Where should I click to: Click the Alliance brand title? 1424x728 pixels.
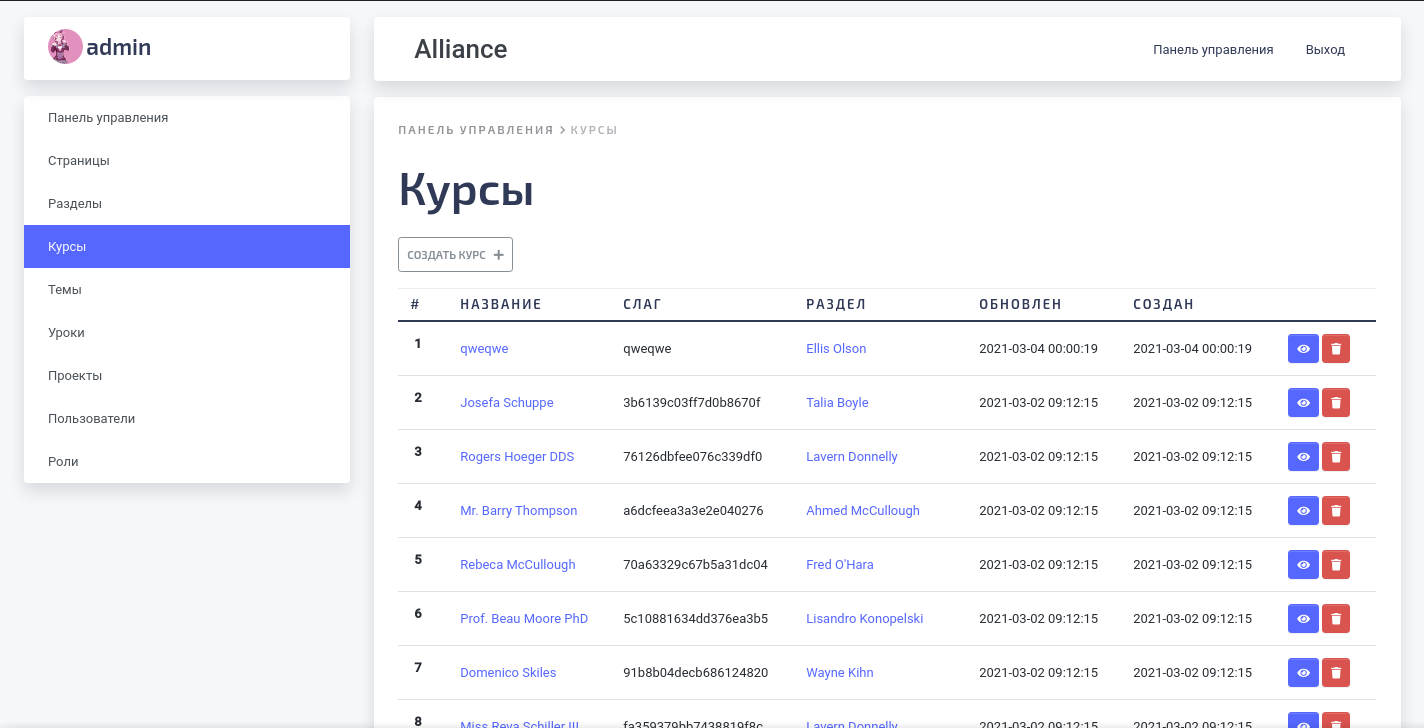point(460,49)
